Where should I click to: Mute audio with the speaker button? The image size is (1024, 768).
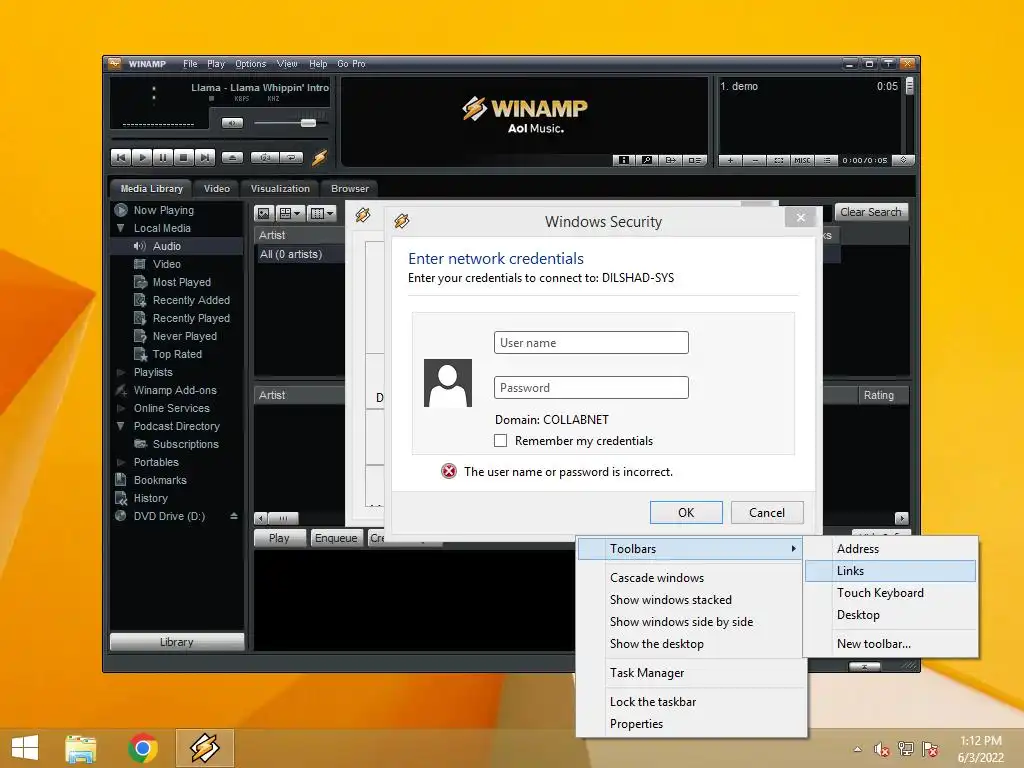point(232,123)
